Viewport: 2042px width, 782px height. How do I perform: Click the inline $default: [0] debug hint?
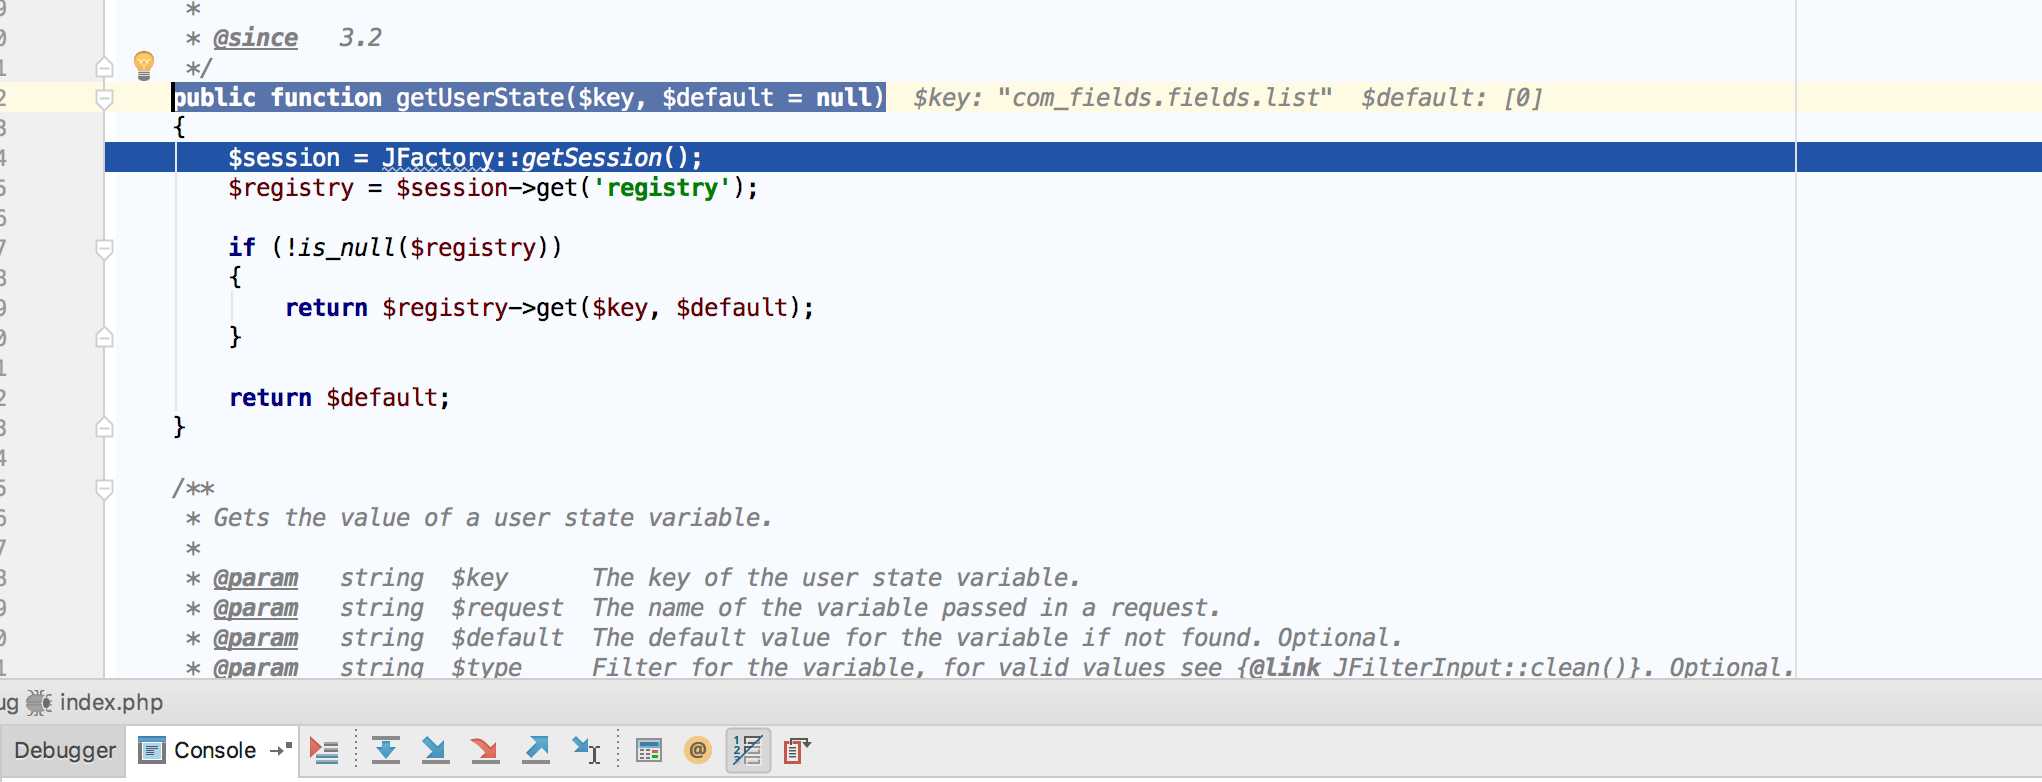coord(1451,98)
